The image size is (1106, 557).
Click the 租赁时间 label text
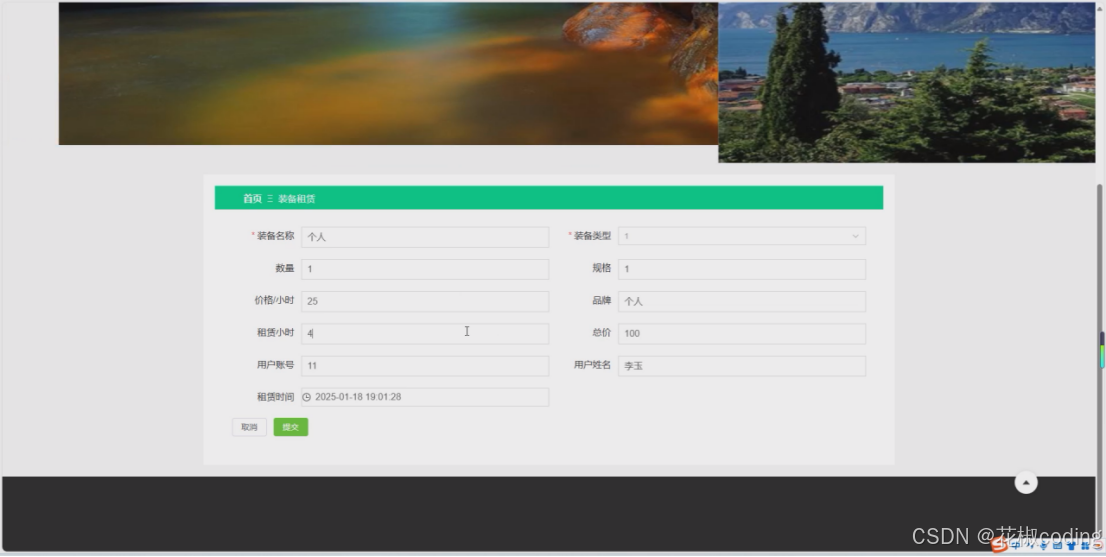click(x=275, y=397)
